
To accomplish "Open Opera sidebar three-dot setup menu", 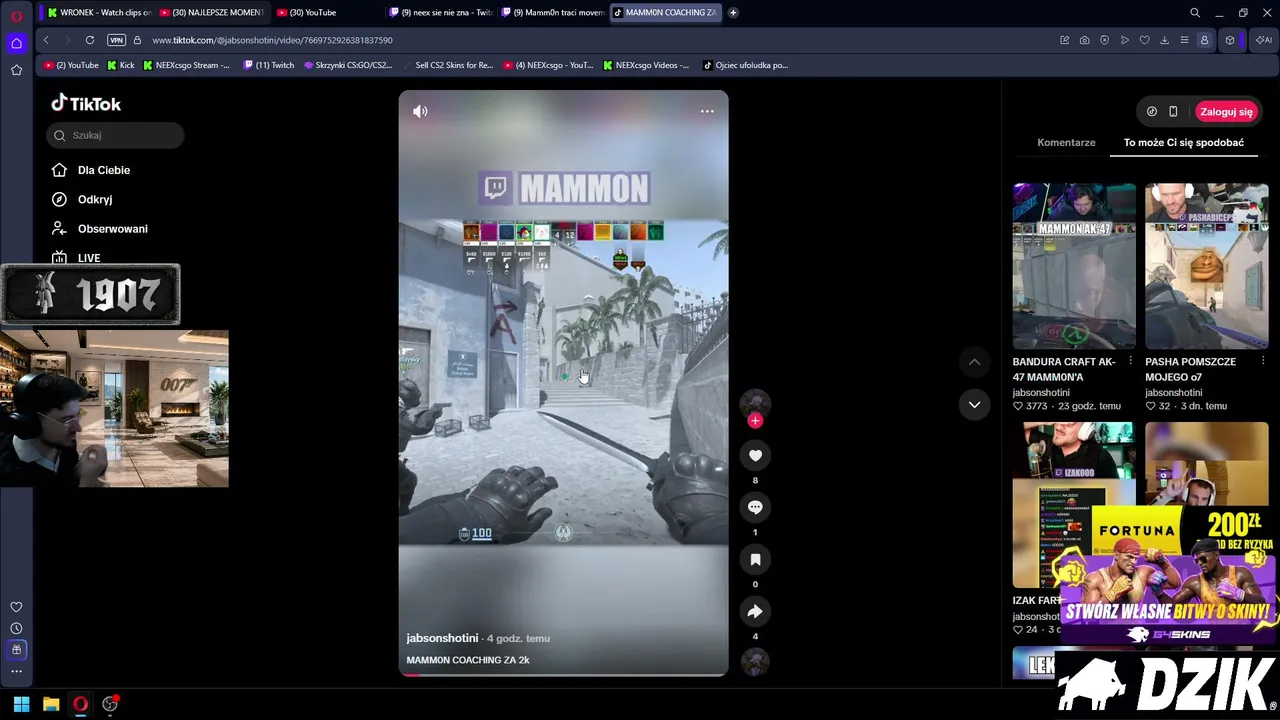I will 16,671.
